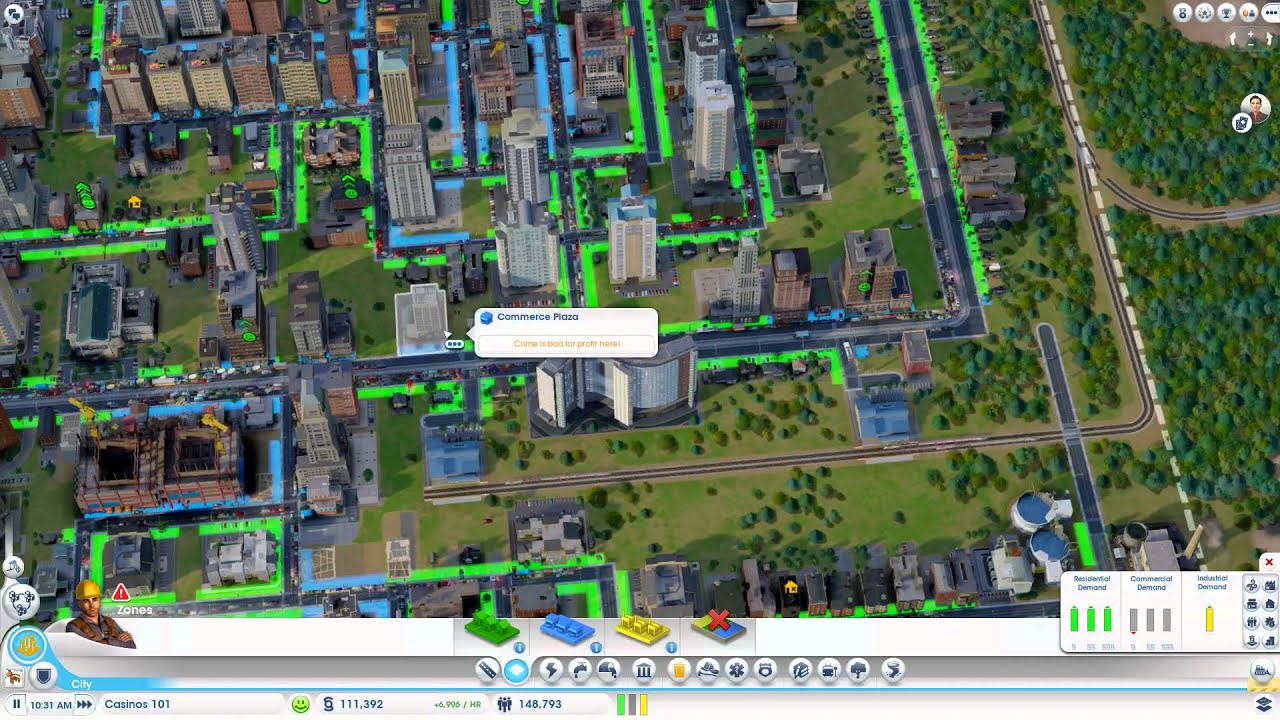Click the Residential Demand green bars
The width and height of the screenshot is (1280, 720).
pos(1091,620)
